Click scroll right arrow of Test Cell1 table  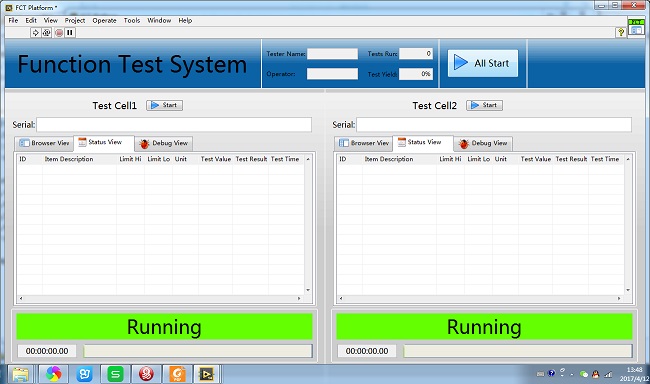coord(299,299)
